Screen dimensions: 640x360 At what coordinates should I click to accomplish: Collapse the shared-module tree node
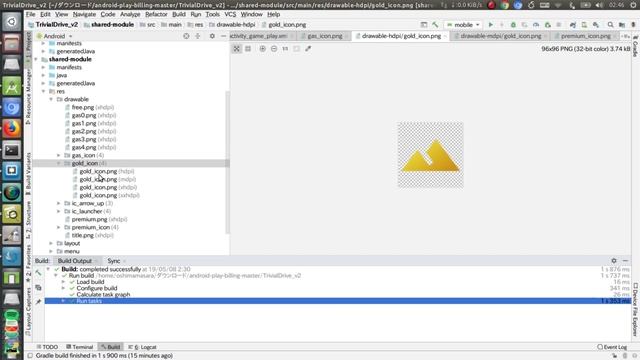36,59
